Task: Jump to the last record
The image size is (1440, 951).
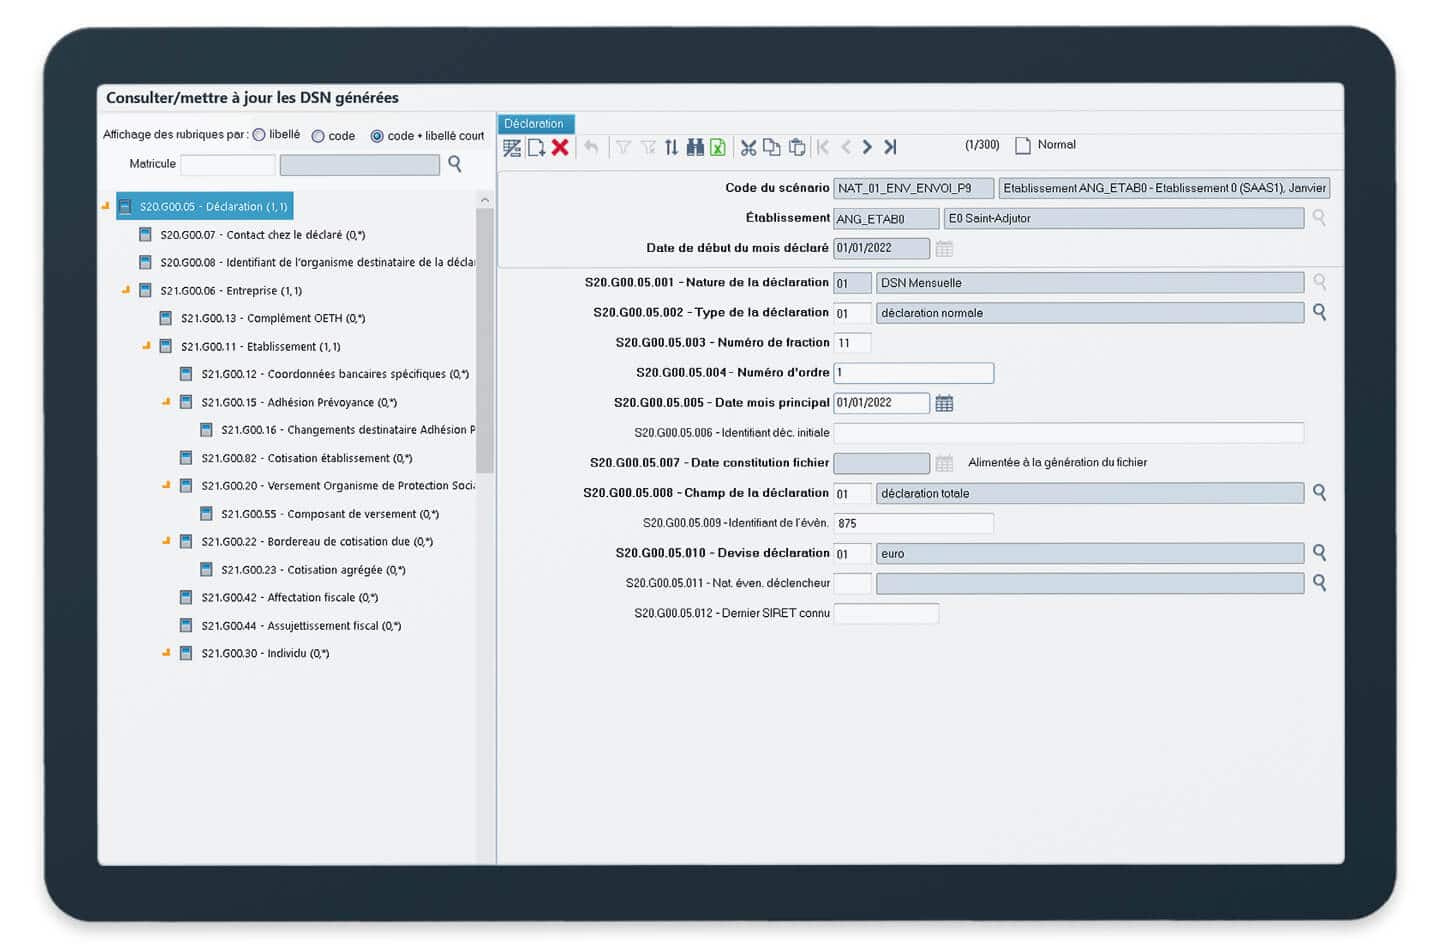Action: coord(890,147)
